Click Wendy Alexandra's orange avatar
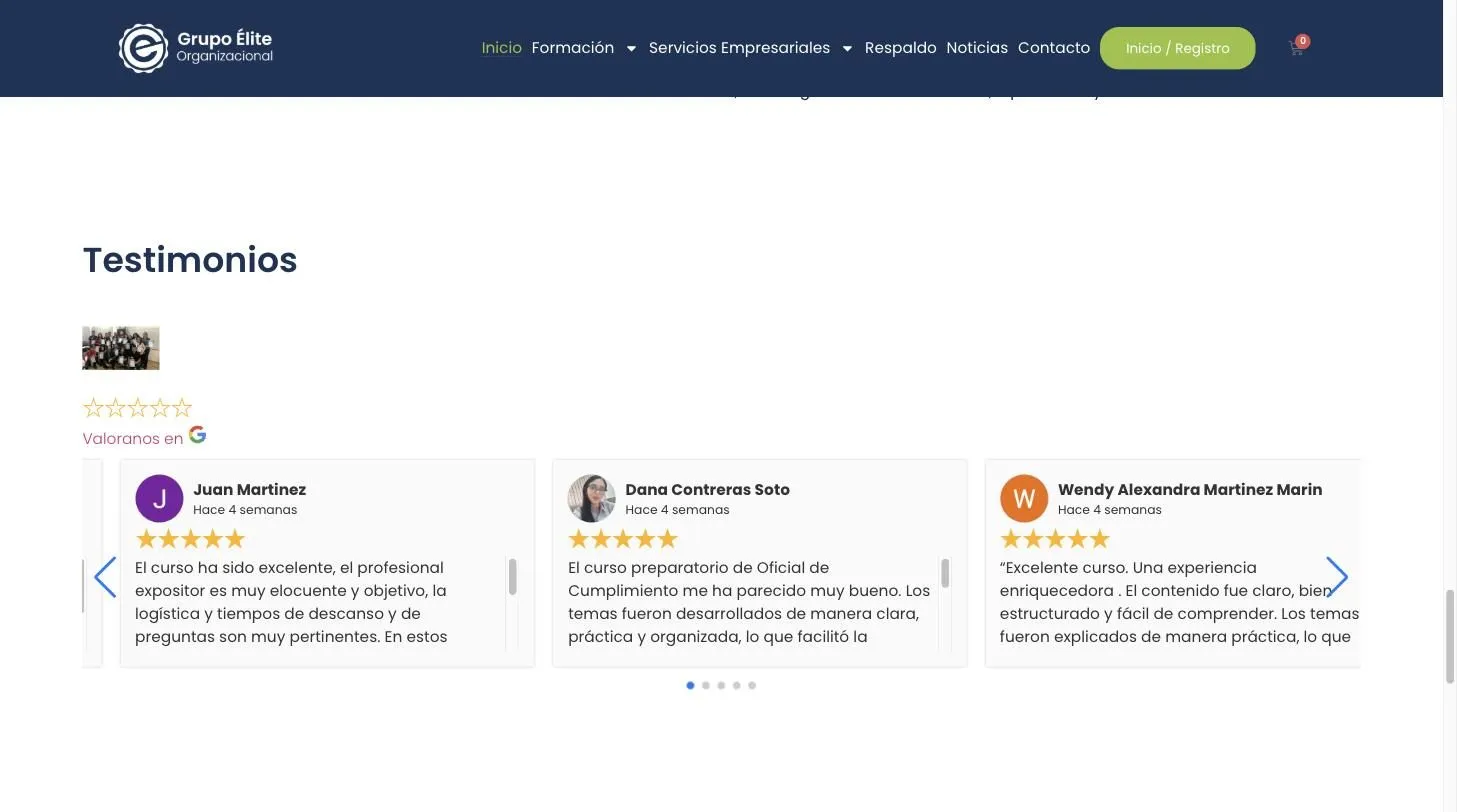The image size is (1457, 812). [1024, 498]
